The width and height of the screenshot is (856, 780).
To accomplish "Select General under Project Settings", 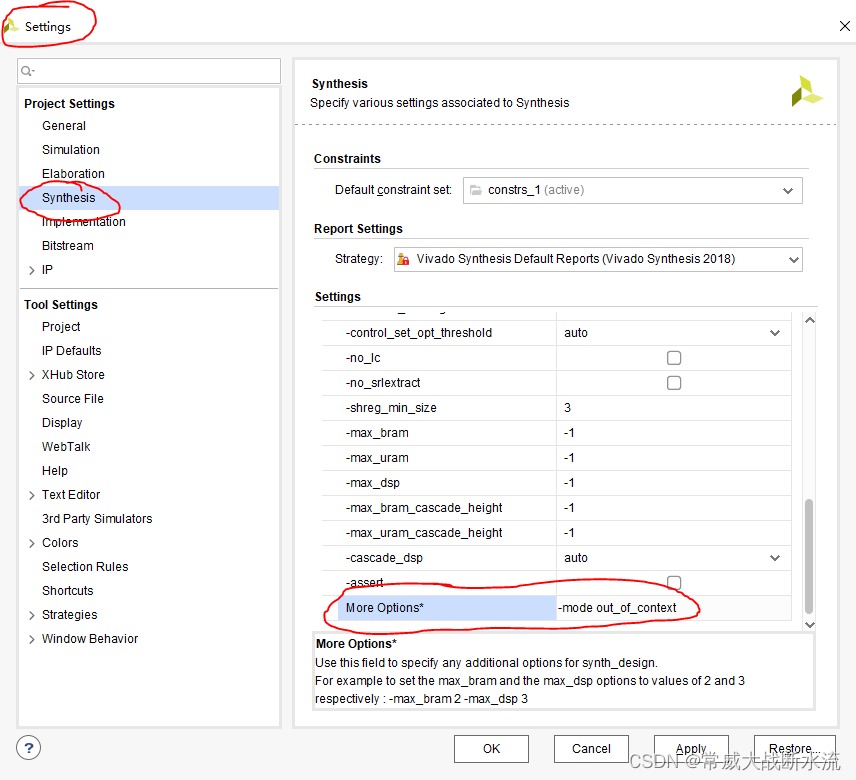I will tap(64, 126).
